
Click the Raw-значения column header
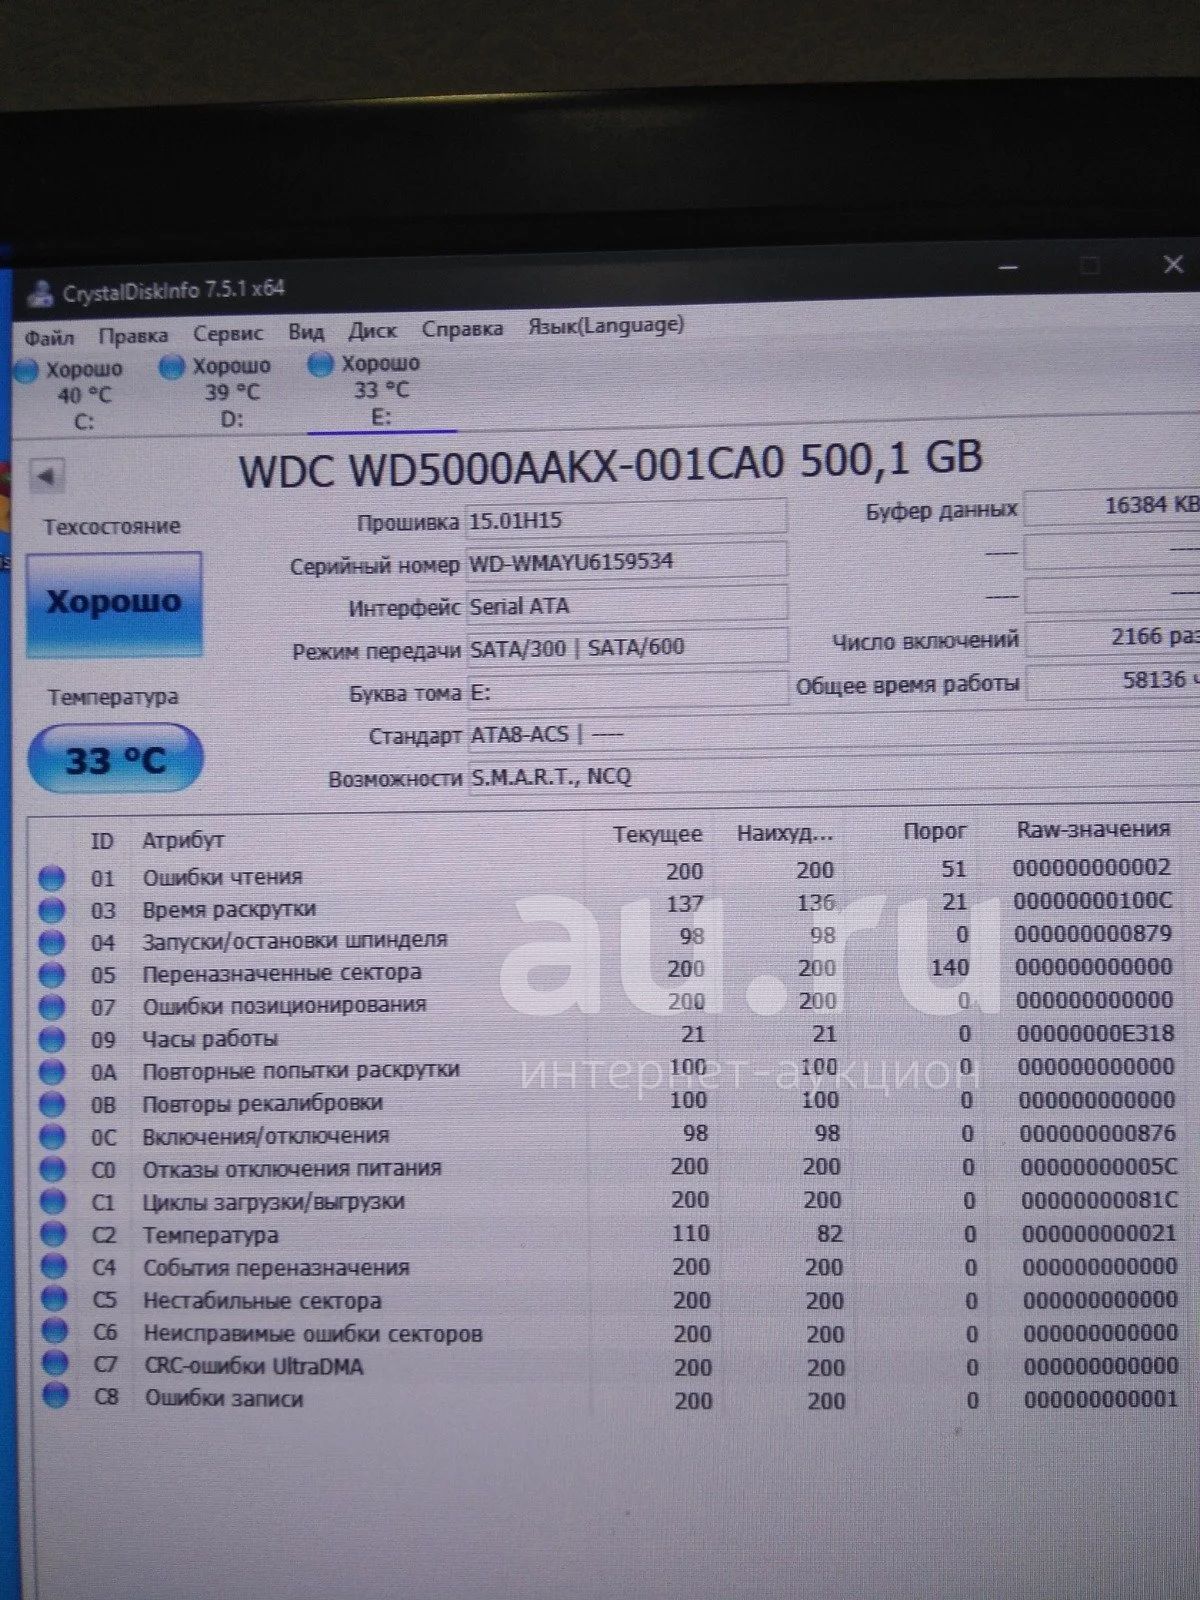(1093, 829)
